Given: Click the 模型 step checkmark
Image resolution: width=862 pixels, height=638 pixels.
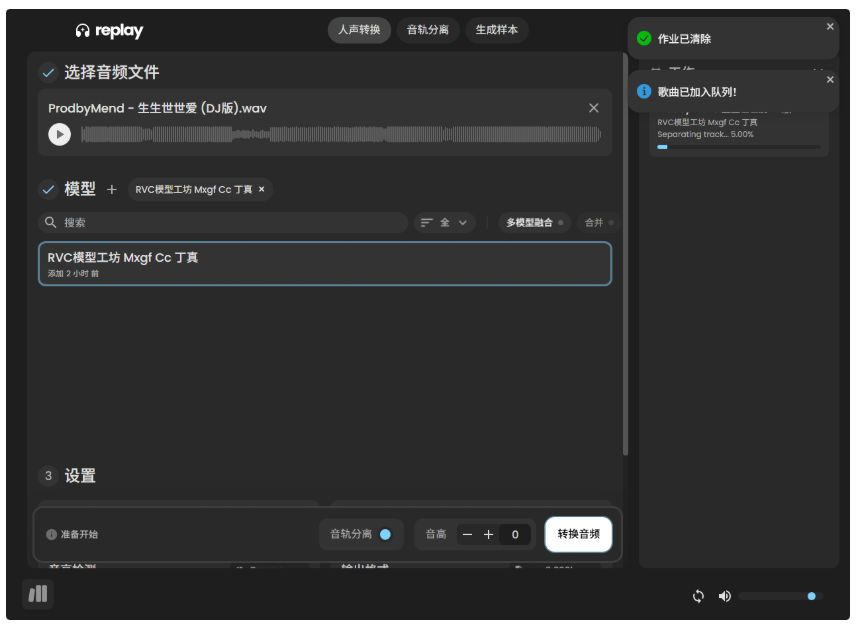Looking at the screenshot, I should [48, 190].
